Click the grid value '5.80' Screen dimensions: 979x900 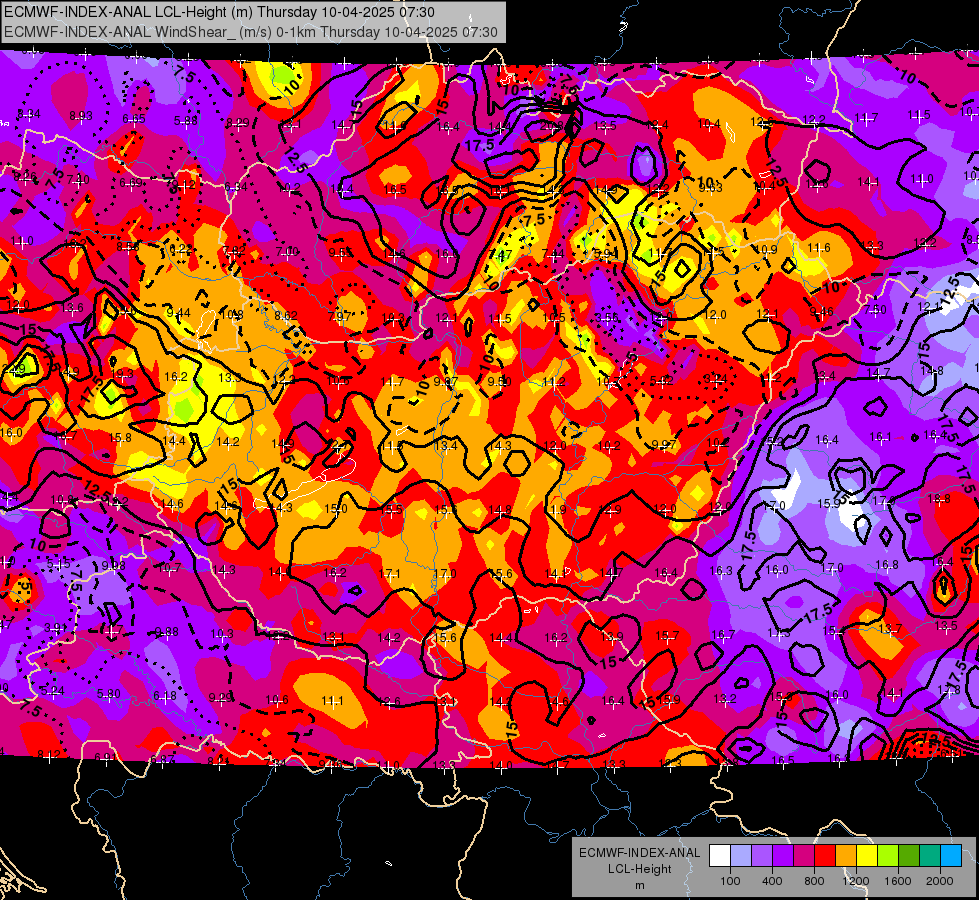(109, 694)
